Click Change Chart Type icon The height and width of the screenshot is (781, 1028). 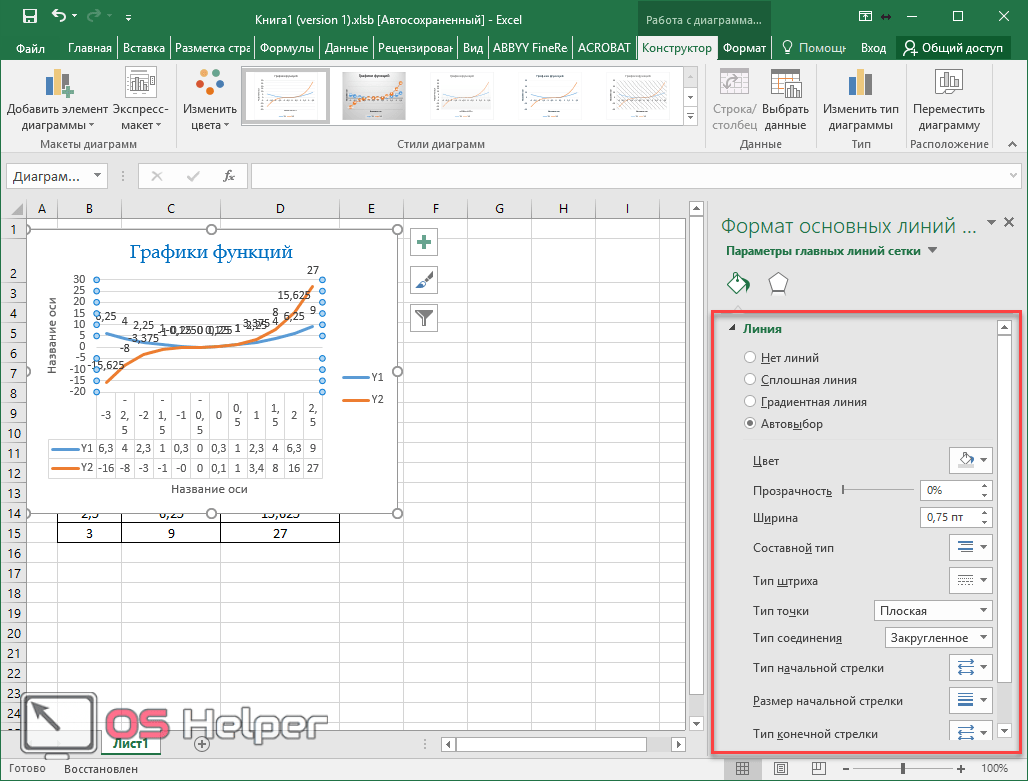point(860,101)
